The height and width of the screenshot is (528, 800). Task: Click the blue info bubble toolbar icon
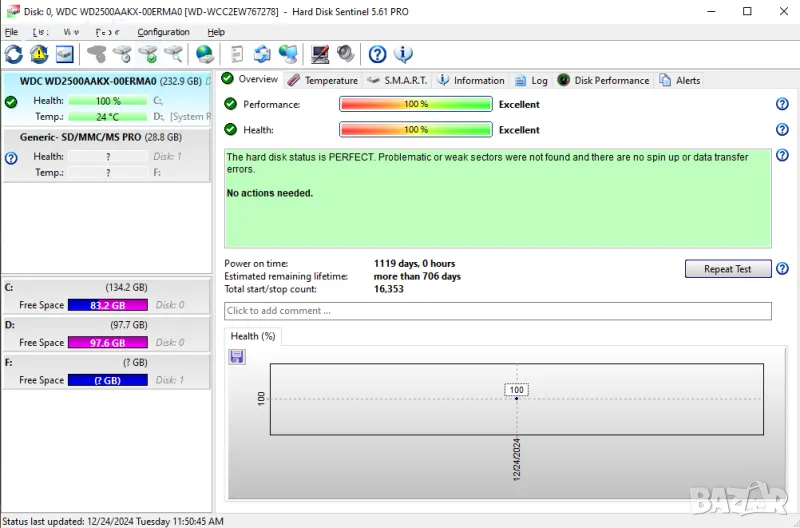404,54
